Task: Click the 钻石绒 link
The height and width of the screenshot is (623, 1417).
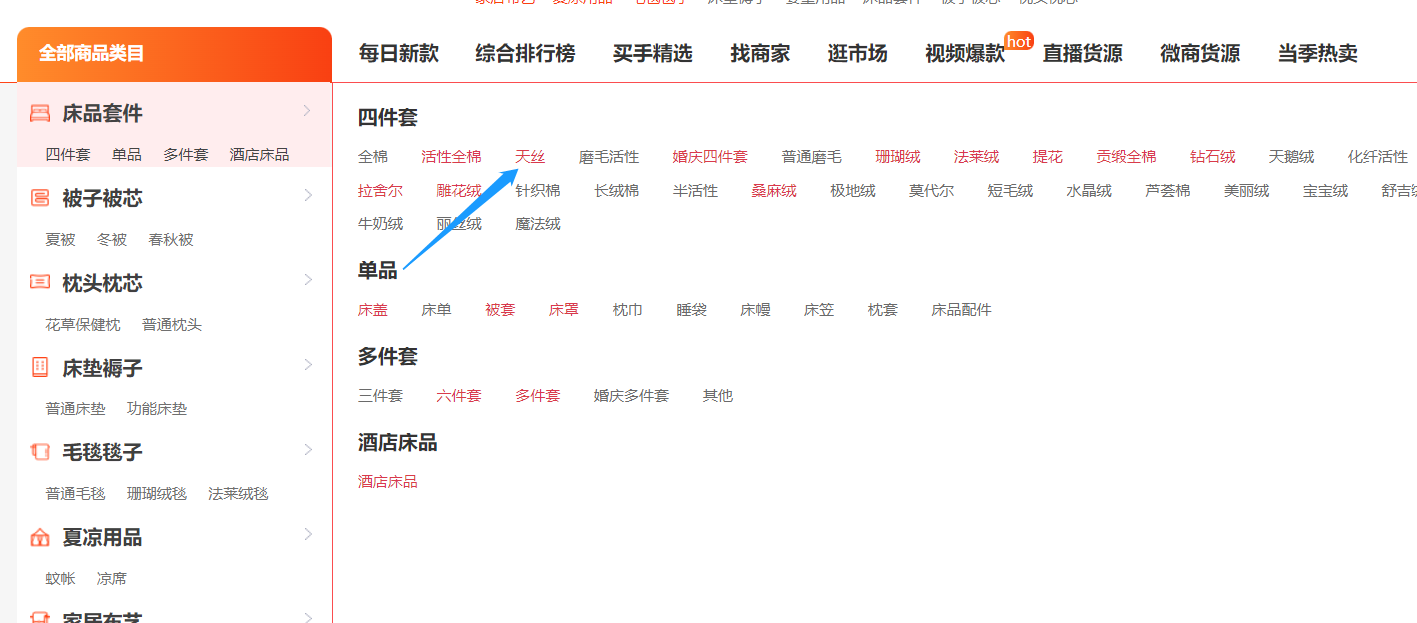Action: pos(1213,157)
